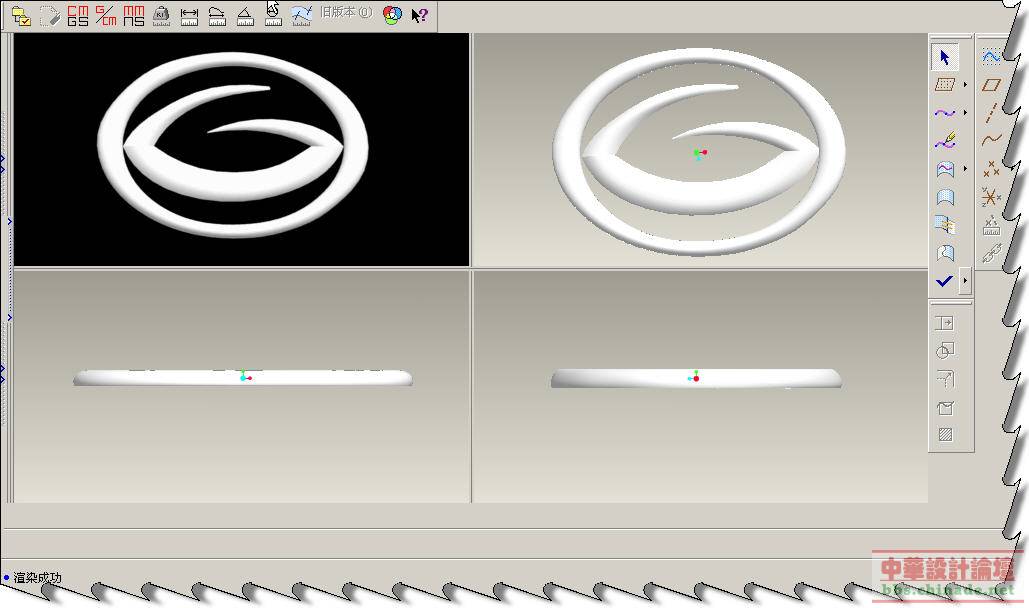Choose the angle measure tool
The height and width of the screenshot is (608, 1029).
point(245,16)
